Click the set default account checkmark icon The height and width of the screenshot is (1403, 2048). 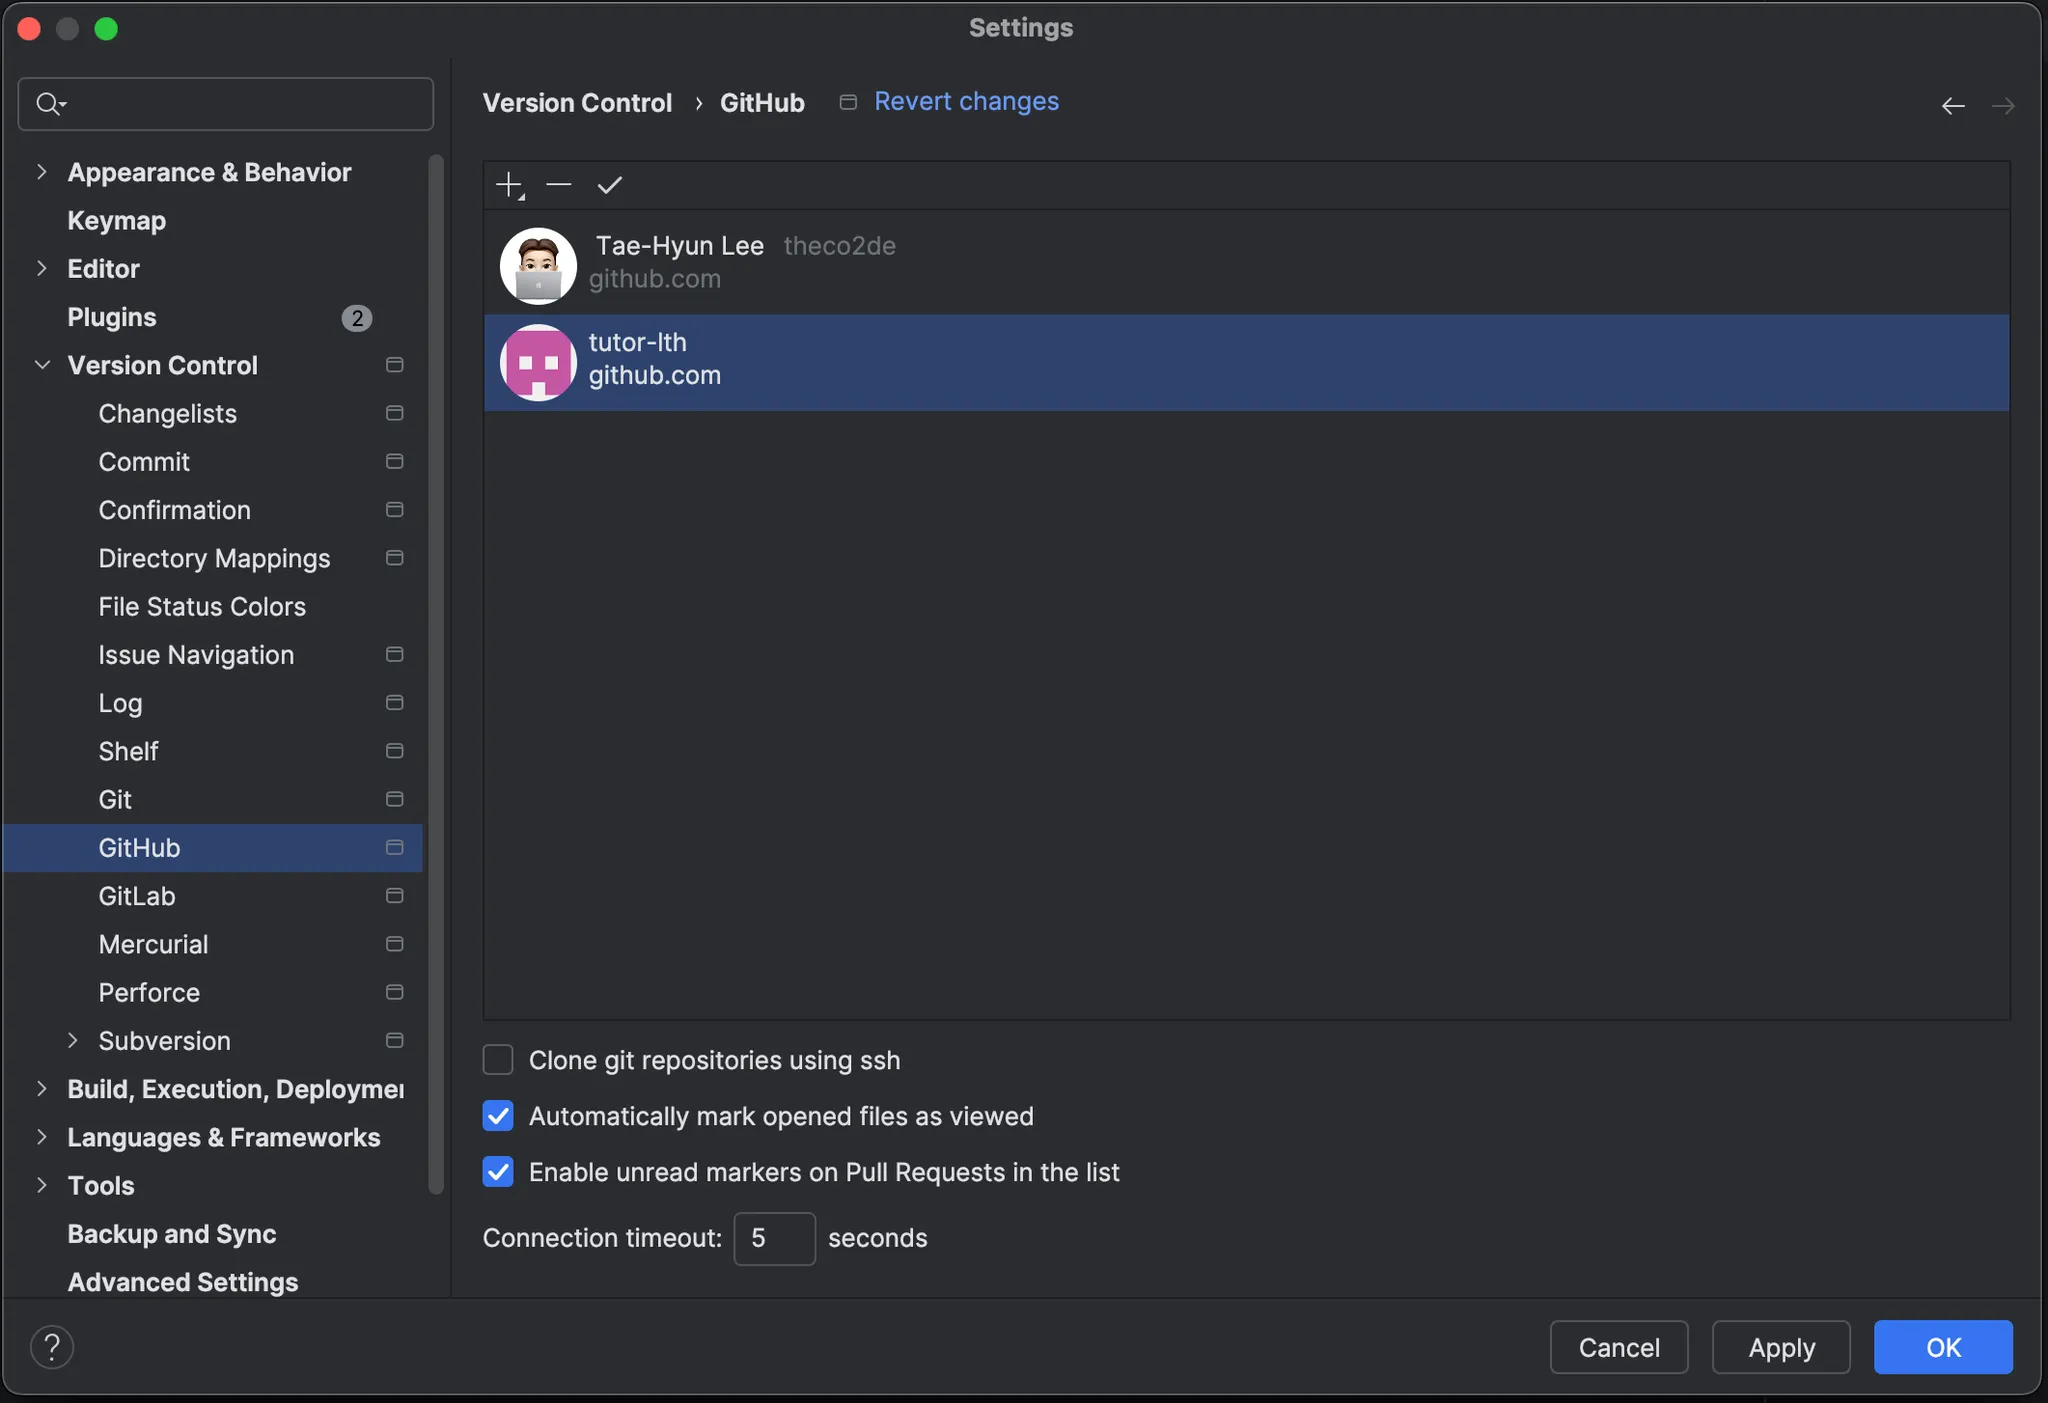609,185
